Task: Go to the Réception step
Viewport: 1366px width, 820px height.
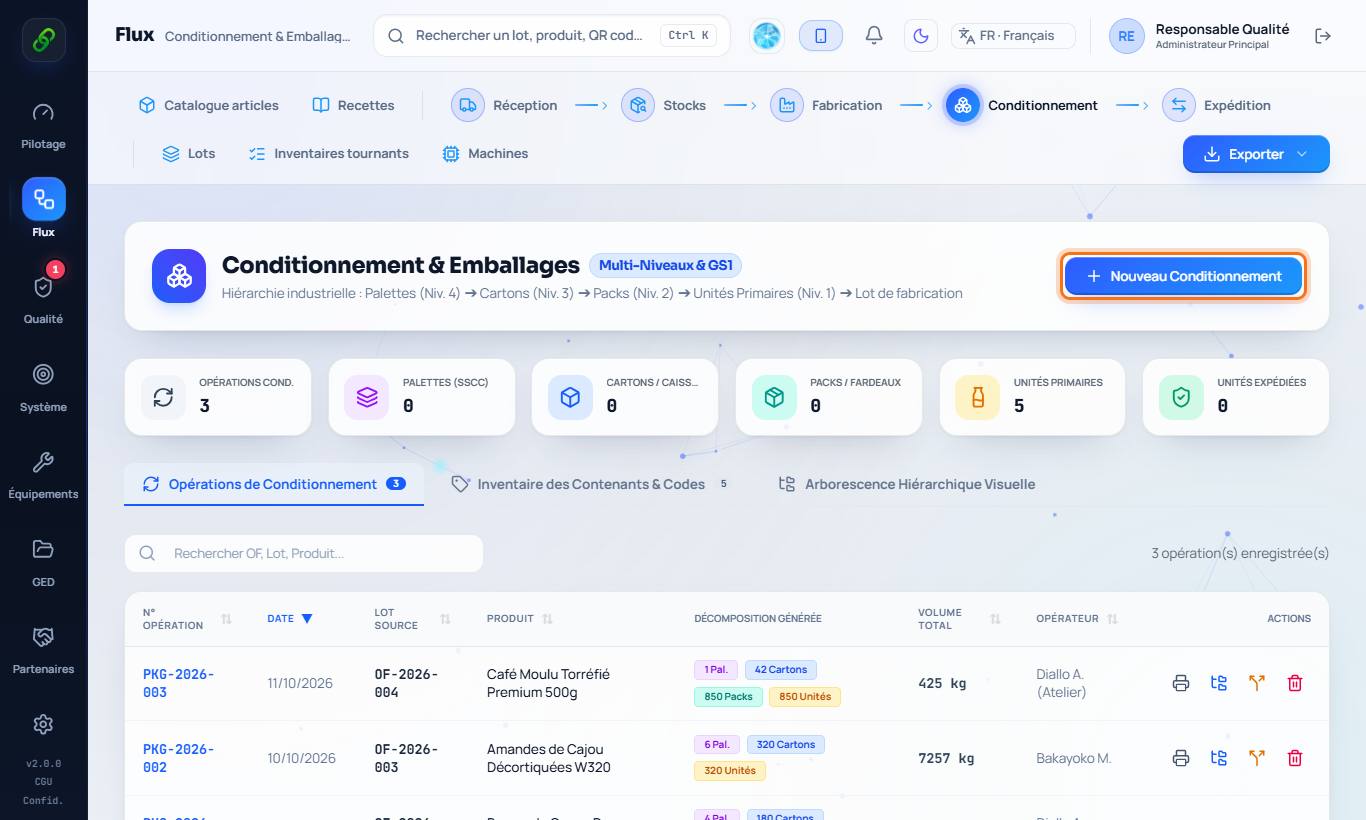Action: (505, 105)
